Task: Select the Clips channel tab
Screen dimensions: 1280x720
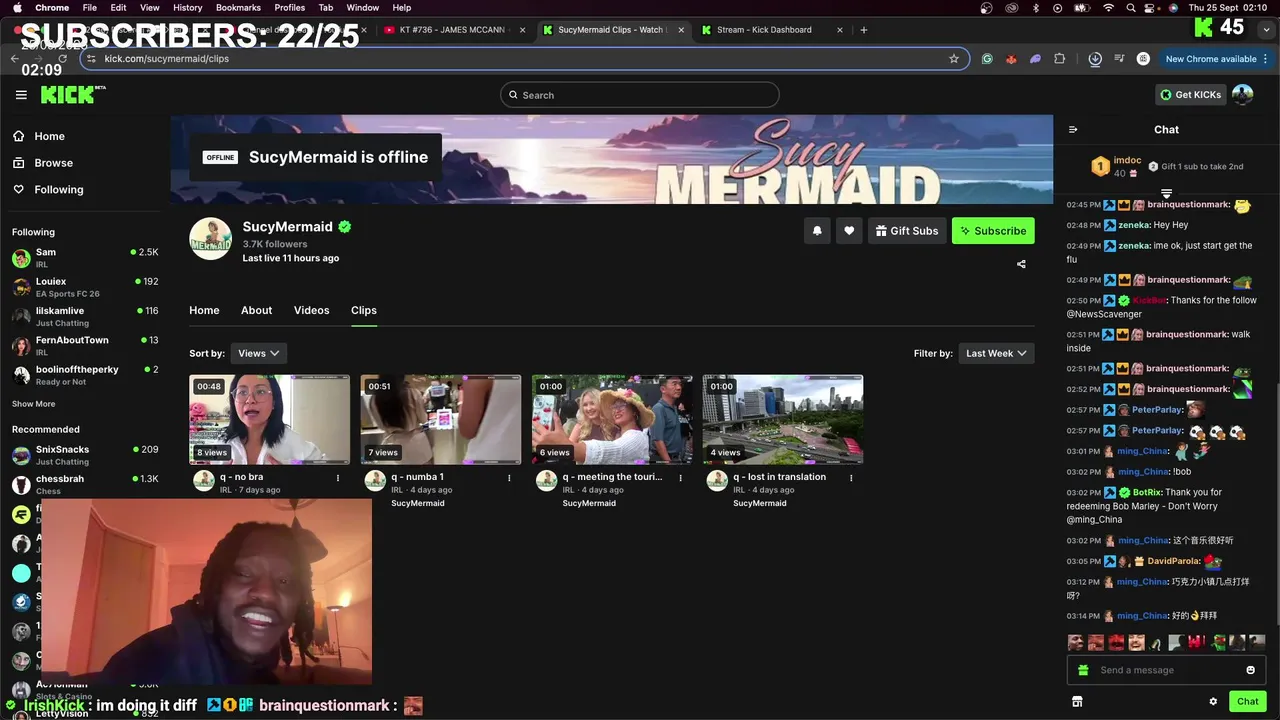Action: tap(364, 310)
